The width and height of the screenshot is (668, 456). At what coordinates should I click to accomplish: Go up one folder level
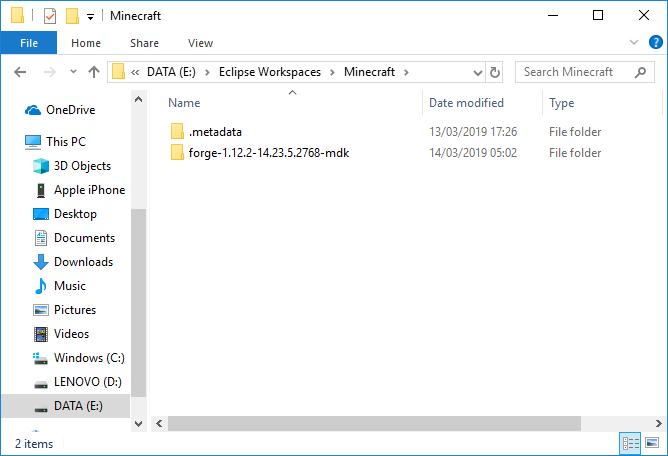click(94, 72)
